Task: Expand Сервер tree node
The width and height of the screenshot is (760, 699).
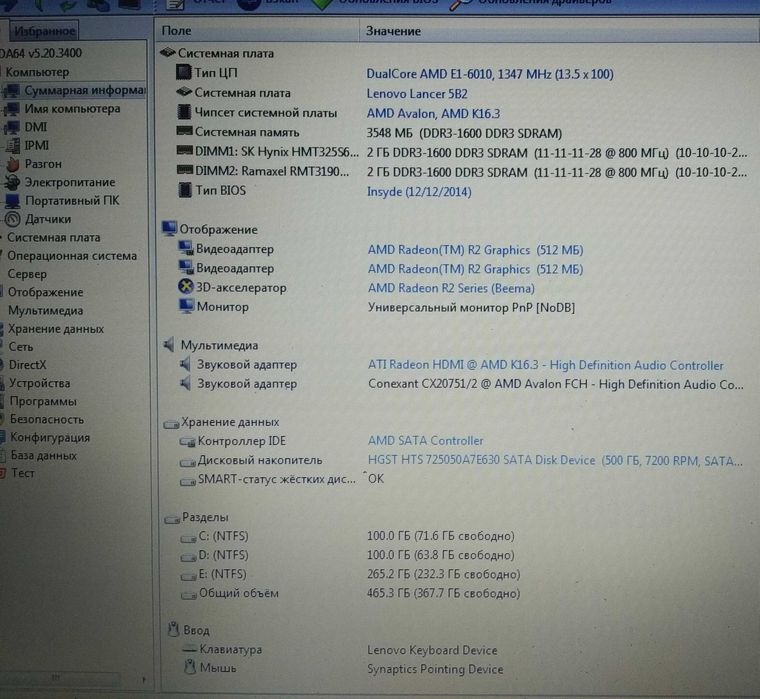Action: [27, 274]
